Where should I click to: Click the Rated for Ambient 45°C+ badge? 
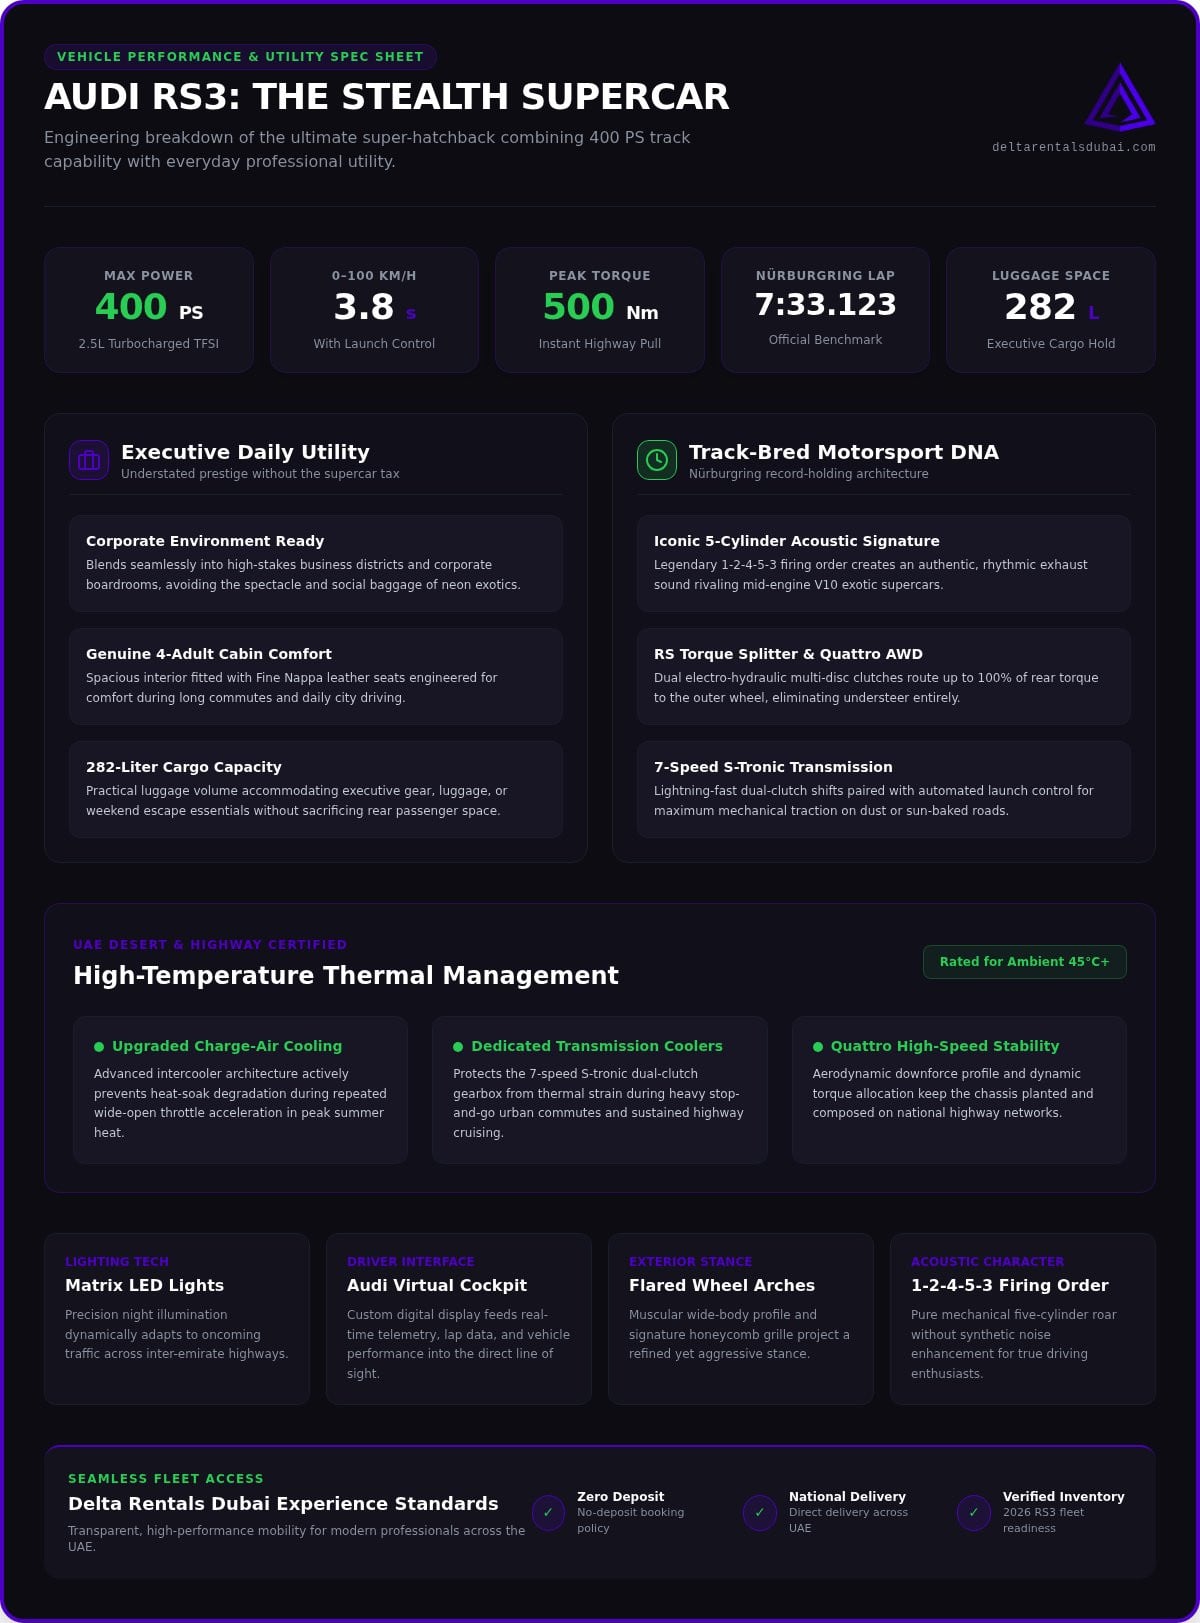point(1025,962)
